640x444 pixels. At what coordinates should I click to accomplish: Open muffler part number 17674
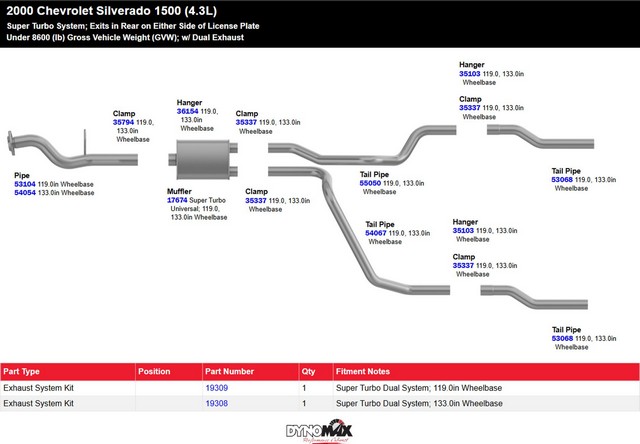178,199
